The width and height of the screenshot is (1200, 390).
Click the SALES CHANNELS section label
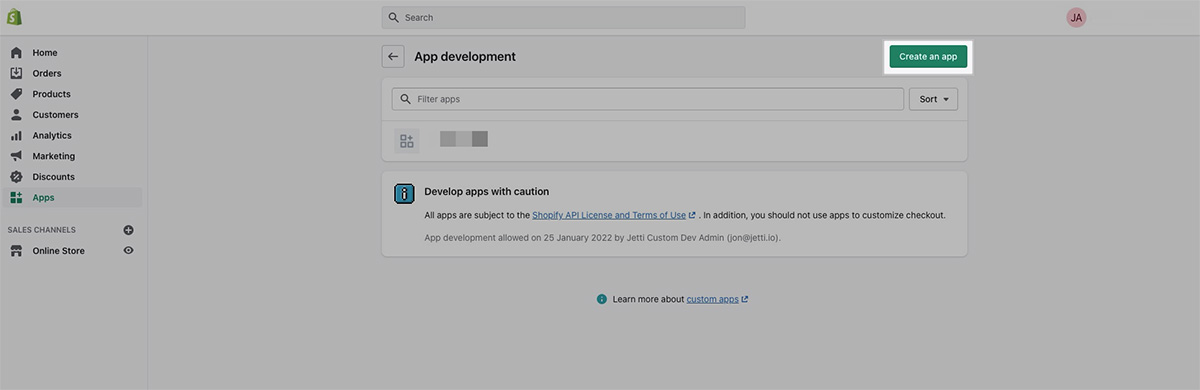[x=42, y=230]
